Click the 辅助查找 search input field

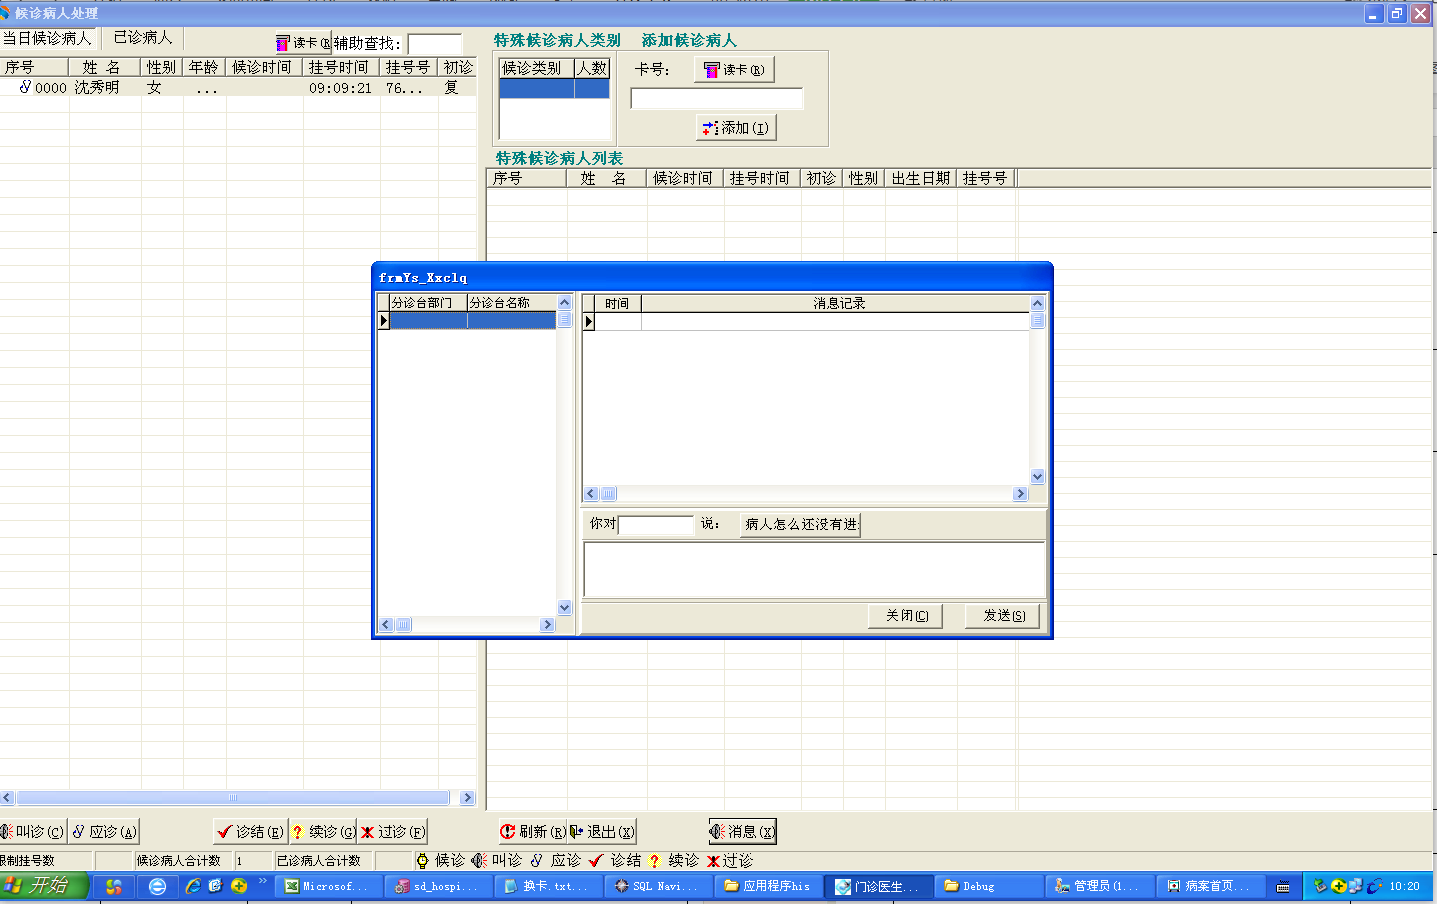pos(435,44)
